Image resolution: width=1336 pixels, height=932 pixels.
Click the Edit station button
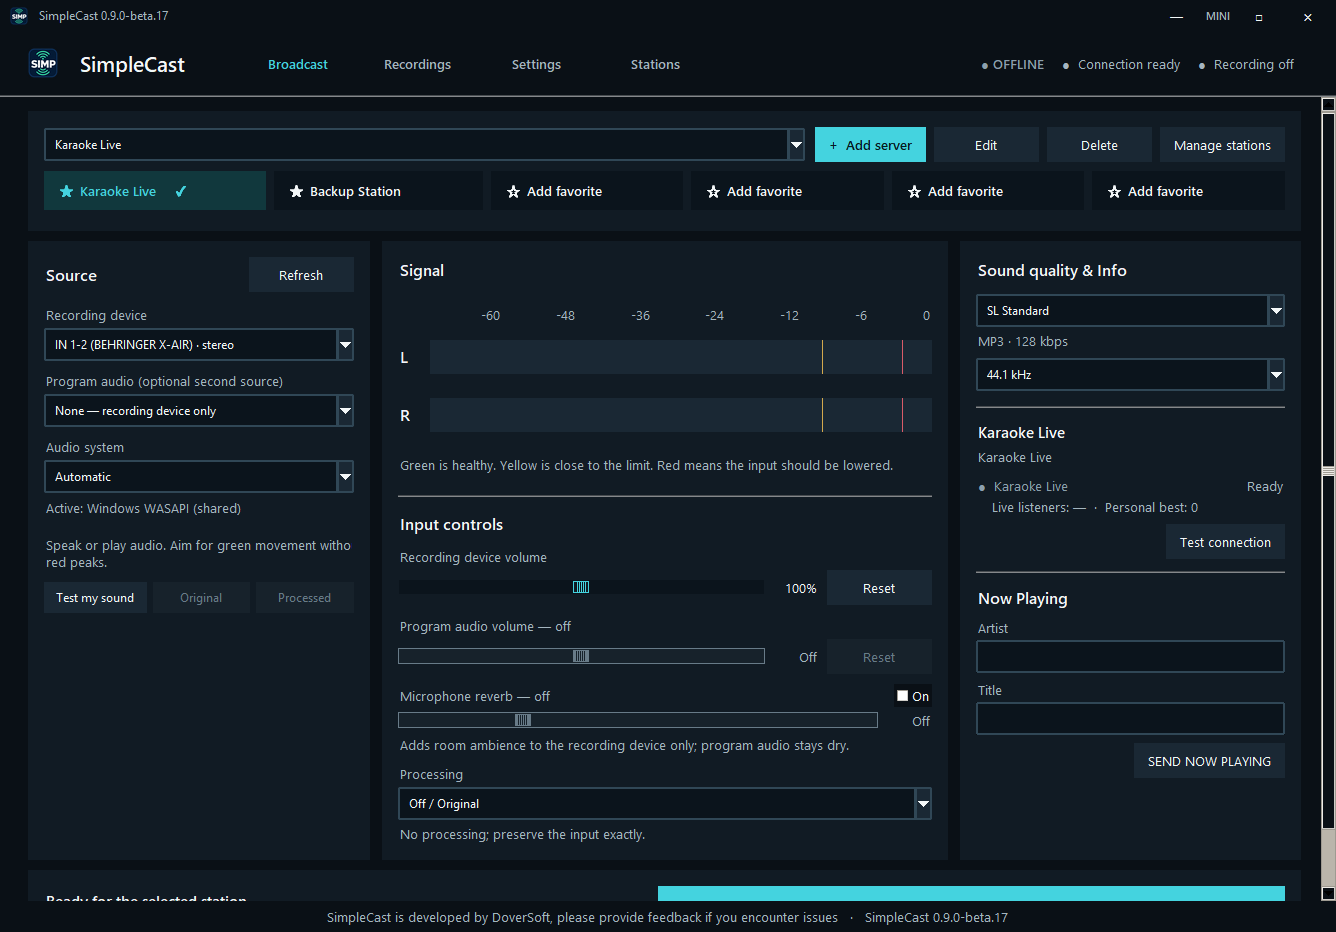point(986,145)
